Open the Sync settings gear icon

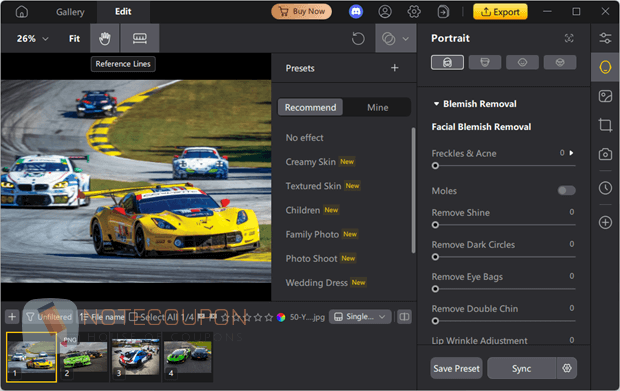point(567,368)
